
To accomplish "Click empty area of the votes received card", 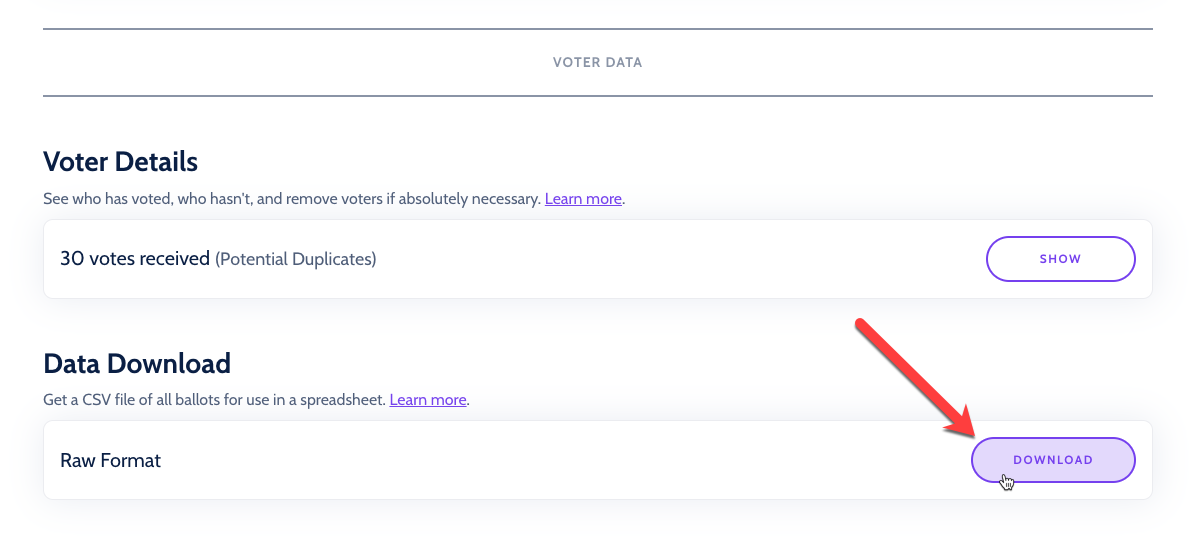I will tap(680, 259).
